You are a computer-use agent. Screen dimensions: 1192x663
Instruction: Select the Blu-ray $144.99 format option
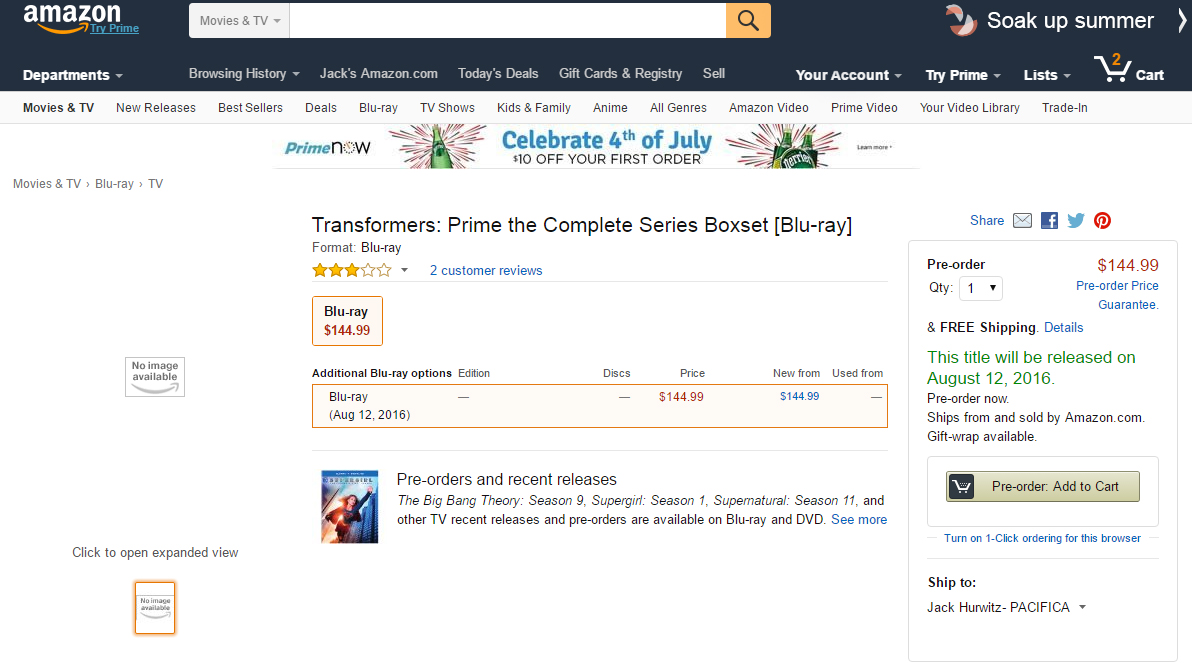[x=347, y=321]
